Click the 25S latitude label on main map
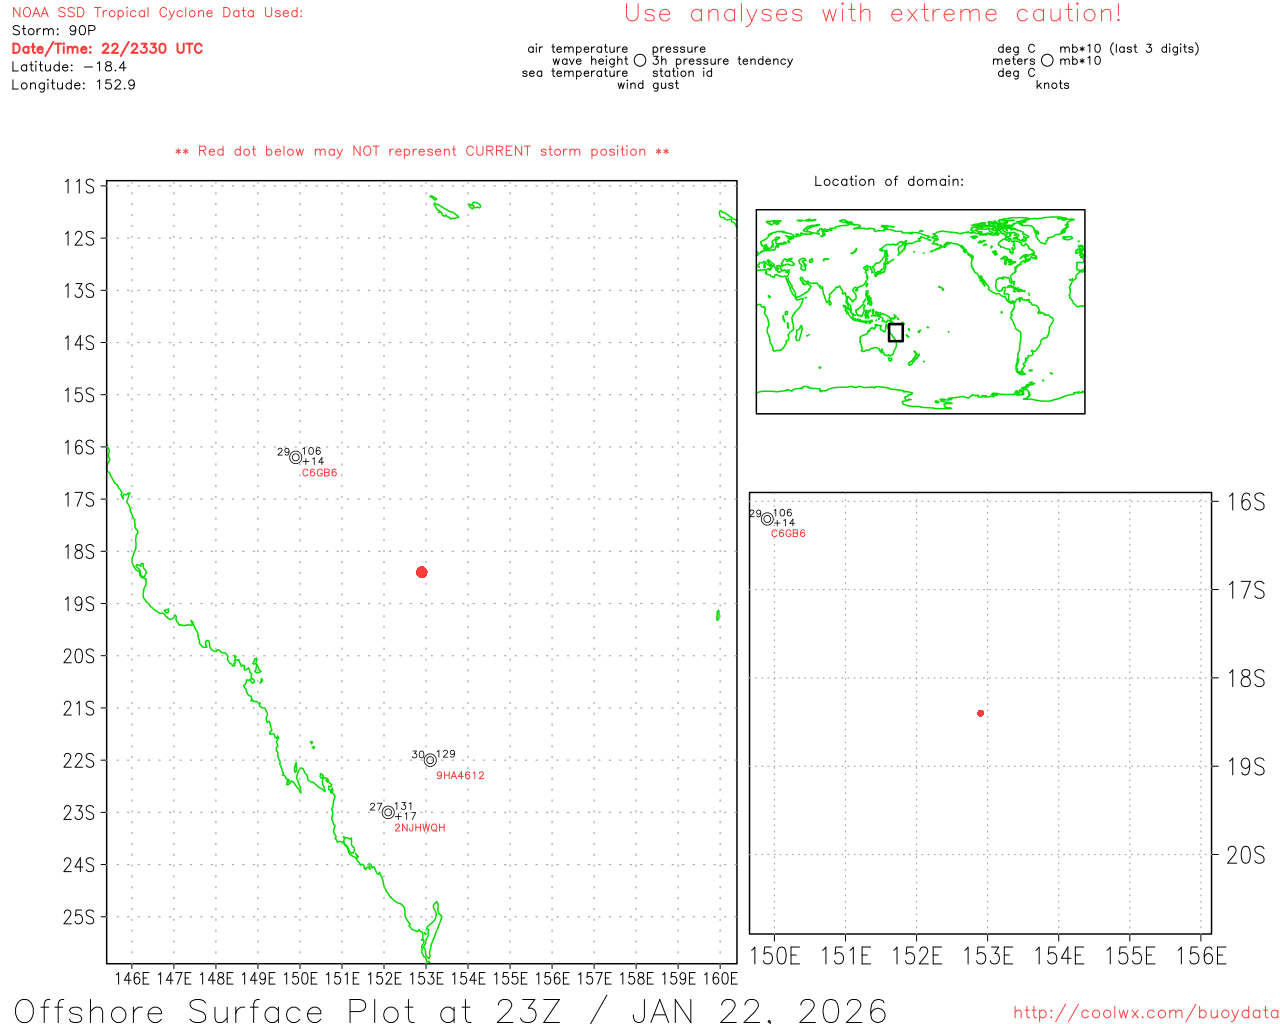Viewport: 1280px width, 1024px height. tap(79, 917)
